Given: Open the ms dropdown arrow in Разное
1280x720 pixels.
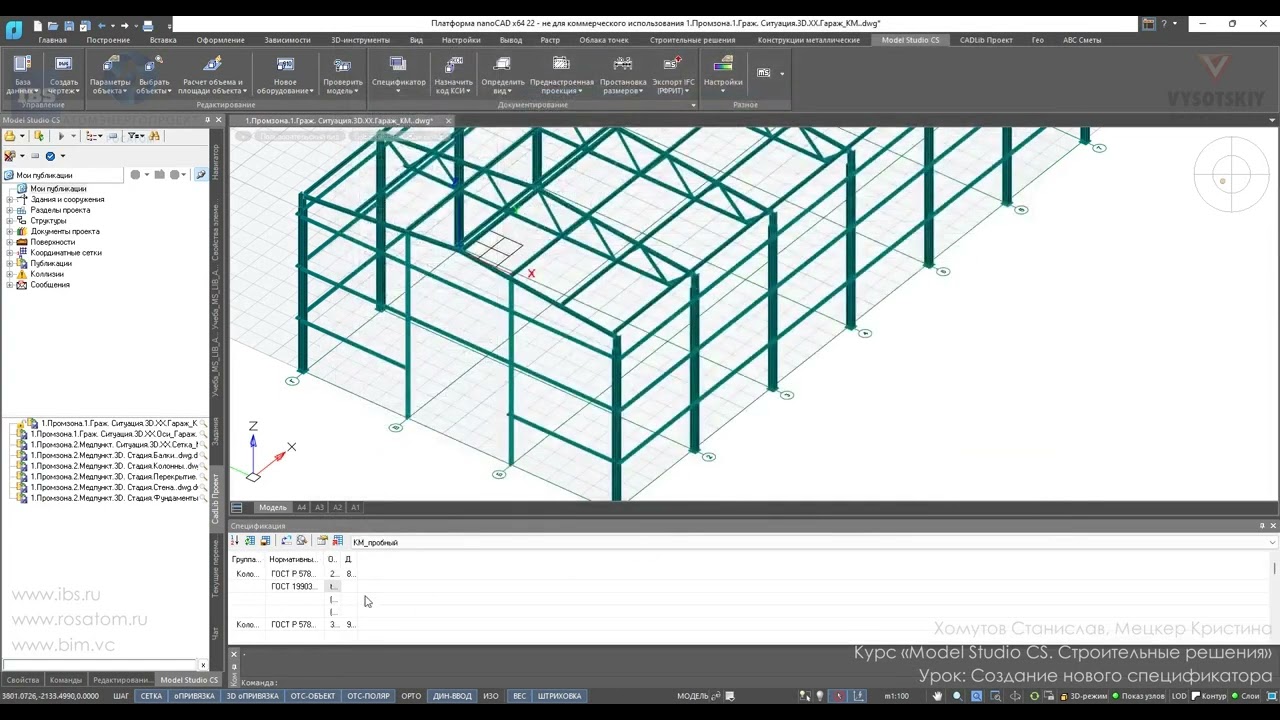Looking at the screenshot, I should (x=782, y=74).
